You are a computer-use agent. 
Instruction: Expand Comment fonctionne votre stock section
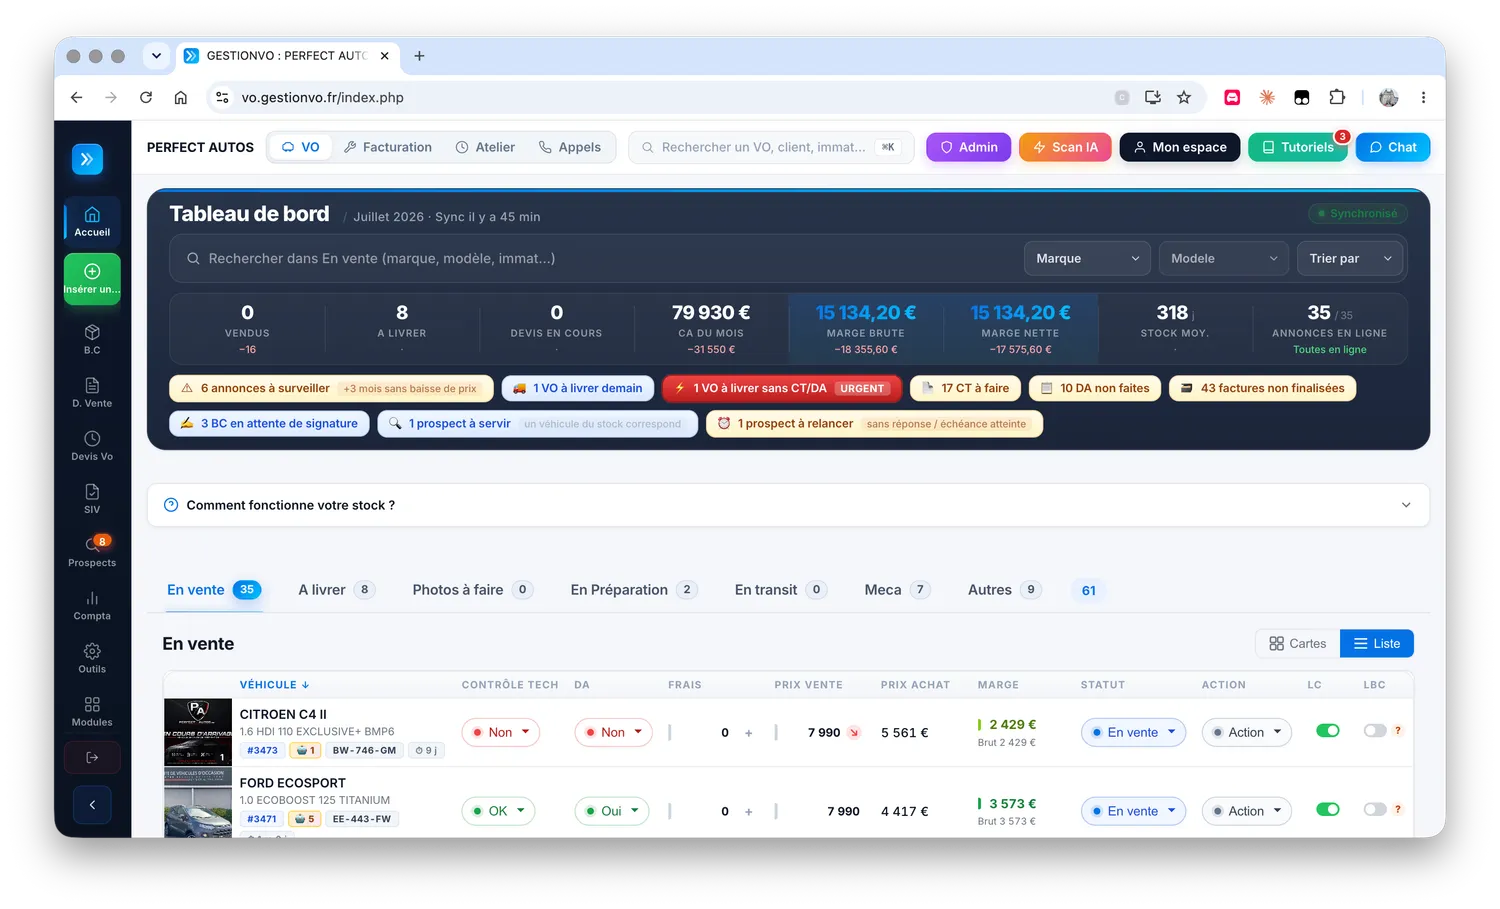pyautogui.click(x=788, y=505)
